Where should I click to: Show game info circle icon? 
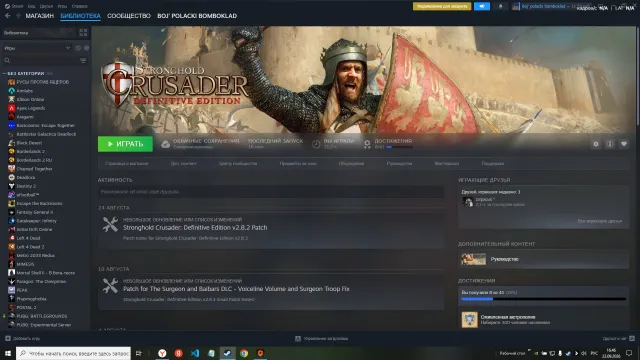coord(610,144)
